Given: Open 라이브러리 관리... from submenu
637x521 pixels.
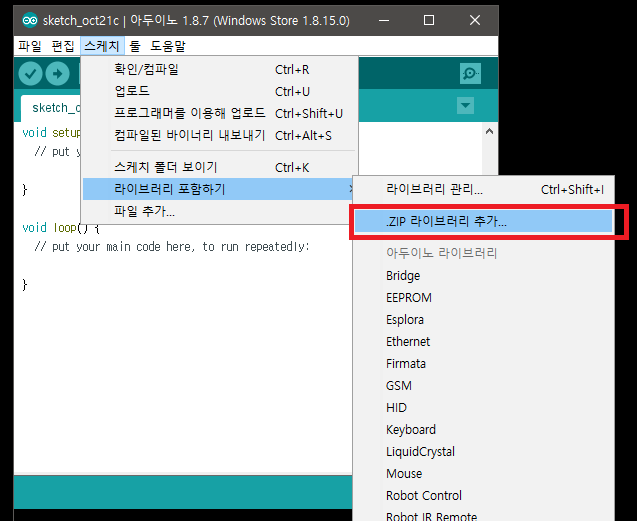Looking at the screenshot, I should click(483, 189).
